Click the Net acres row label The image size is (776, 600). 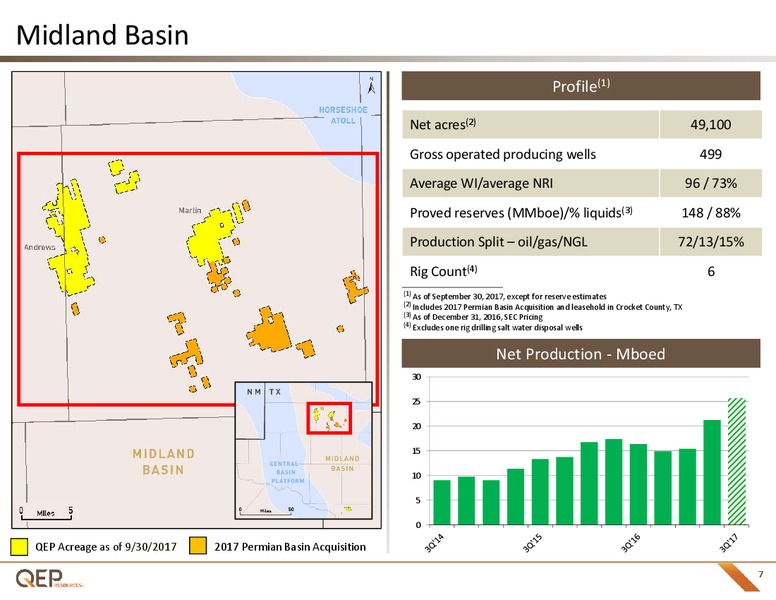coord(442,124)
